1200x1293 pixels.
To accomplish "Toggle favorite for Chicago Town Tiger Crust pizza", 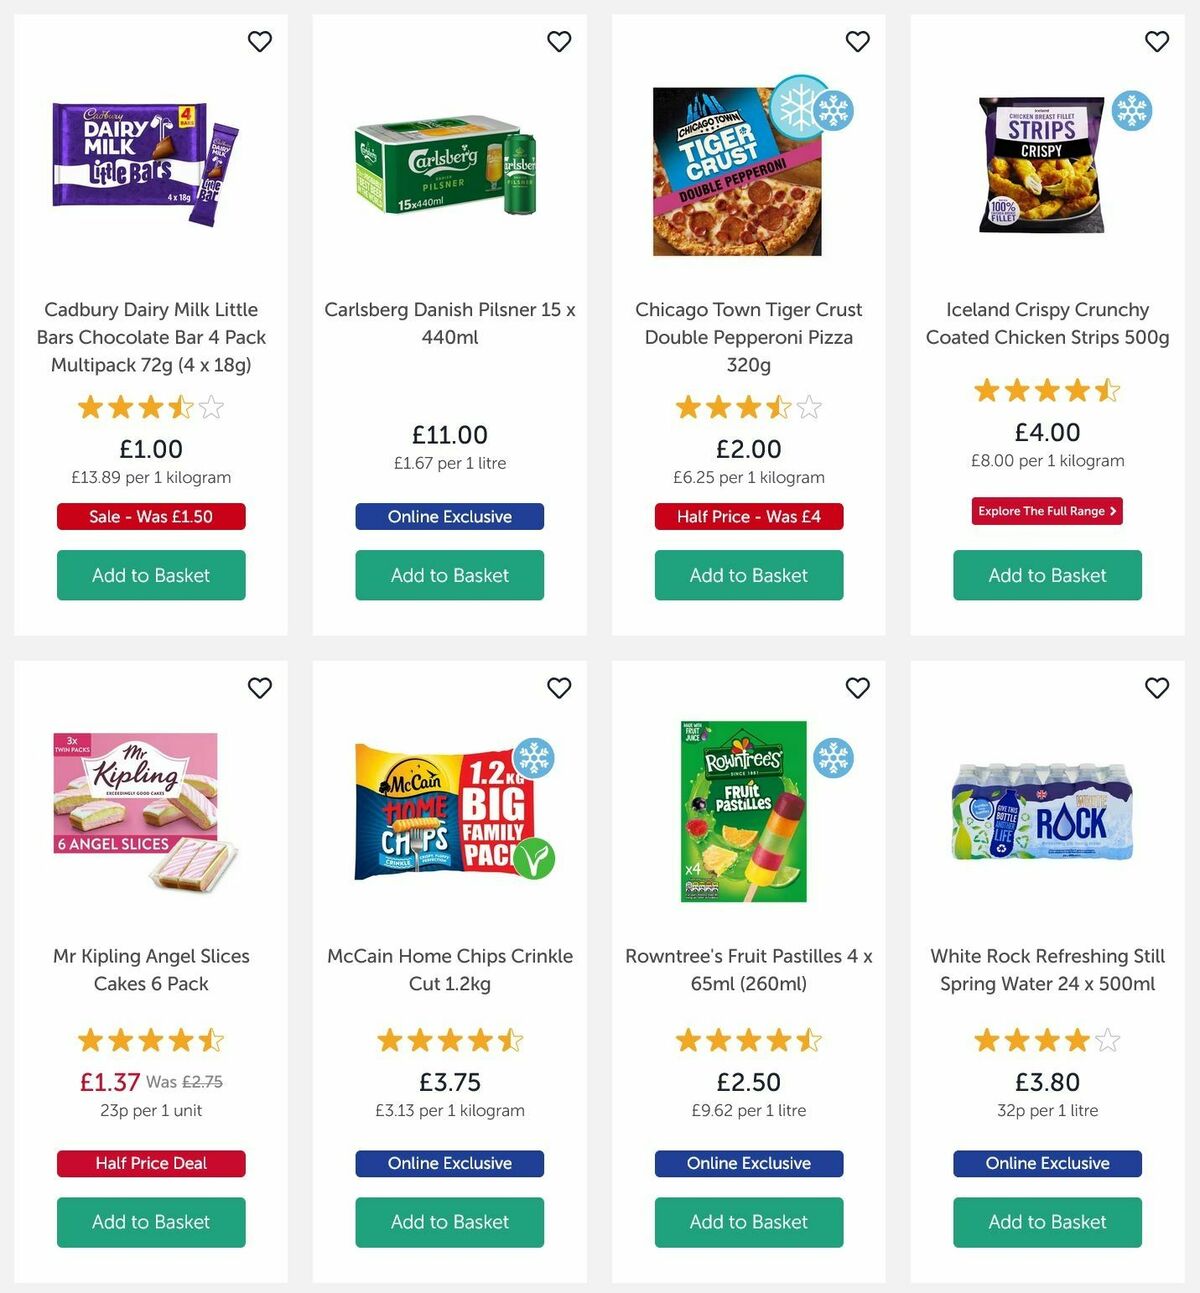I will coord(857,42).
